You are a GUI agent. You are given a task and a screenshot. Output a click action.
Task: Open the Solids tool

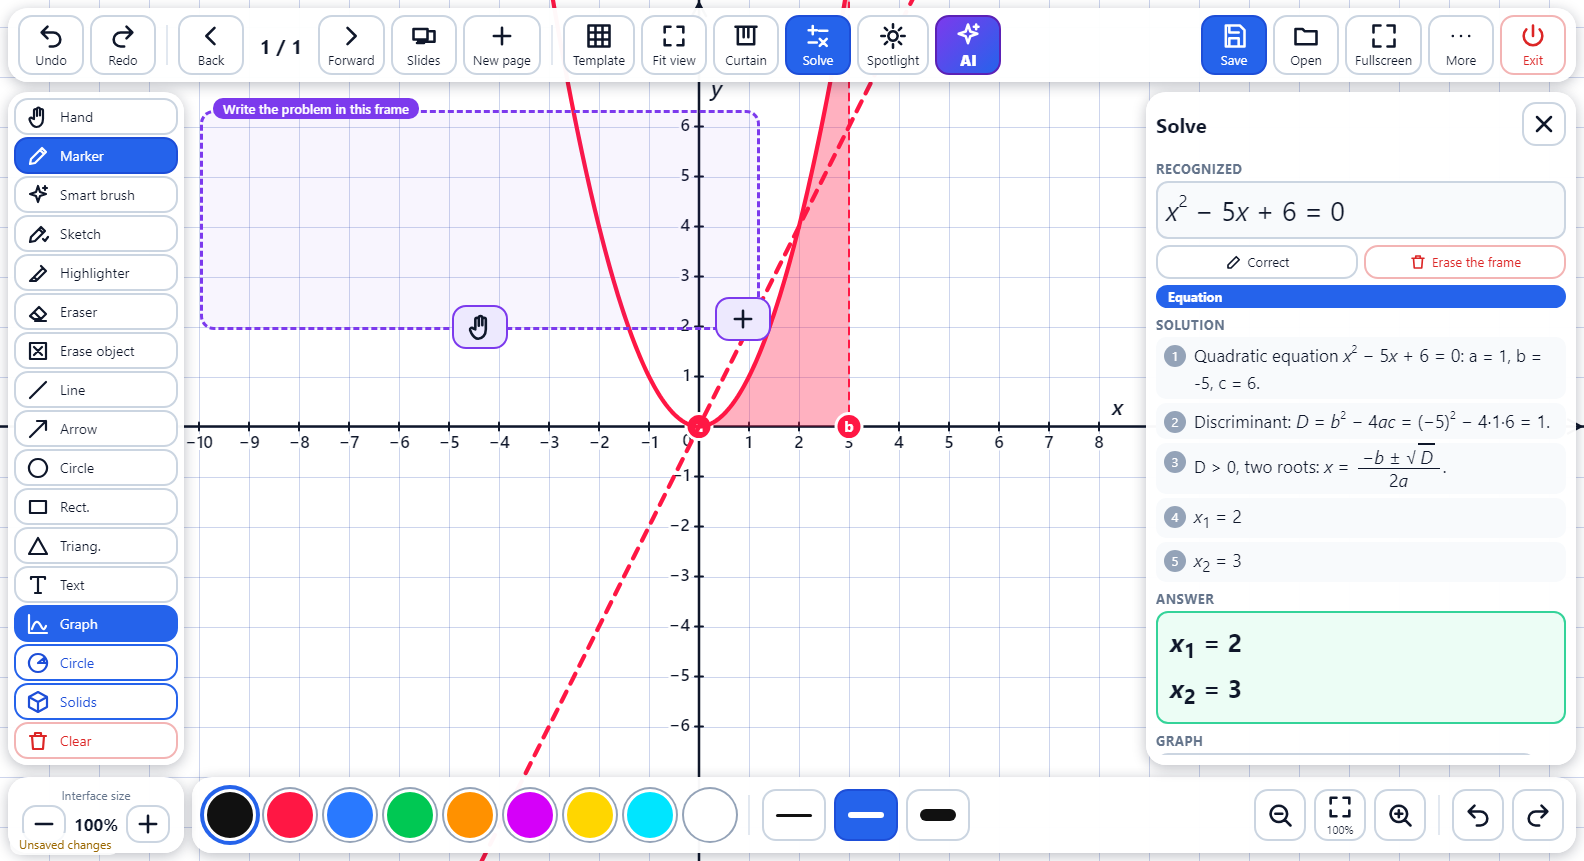coord(96,702)
